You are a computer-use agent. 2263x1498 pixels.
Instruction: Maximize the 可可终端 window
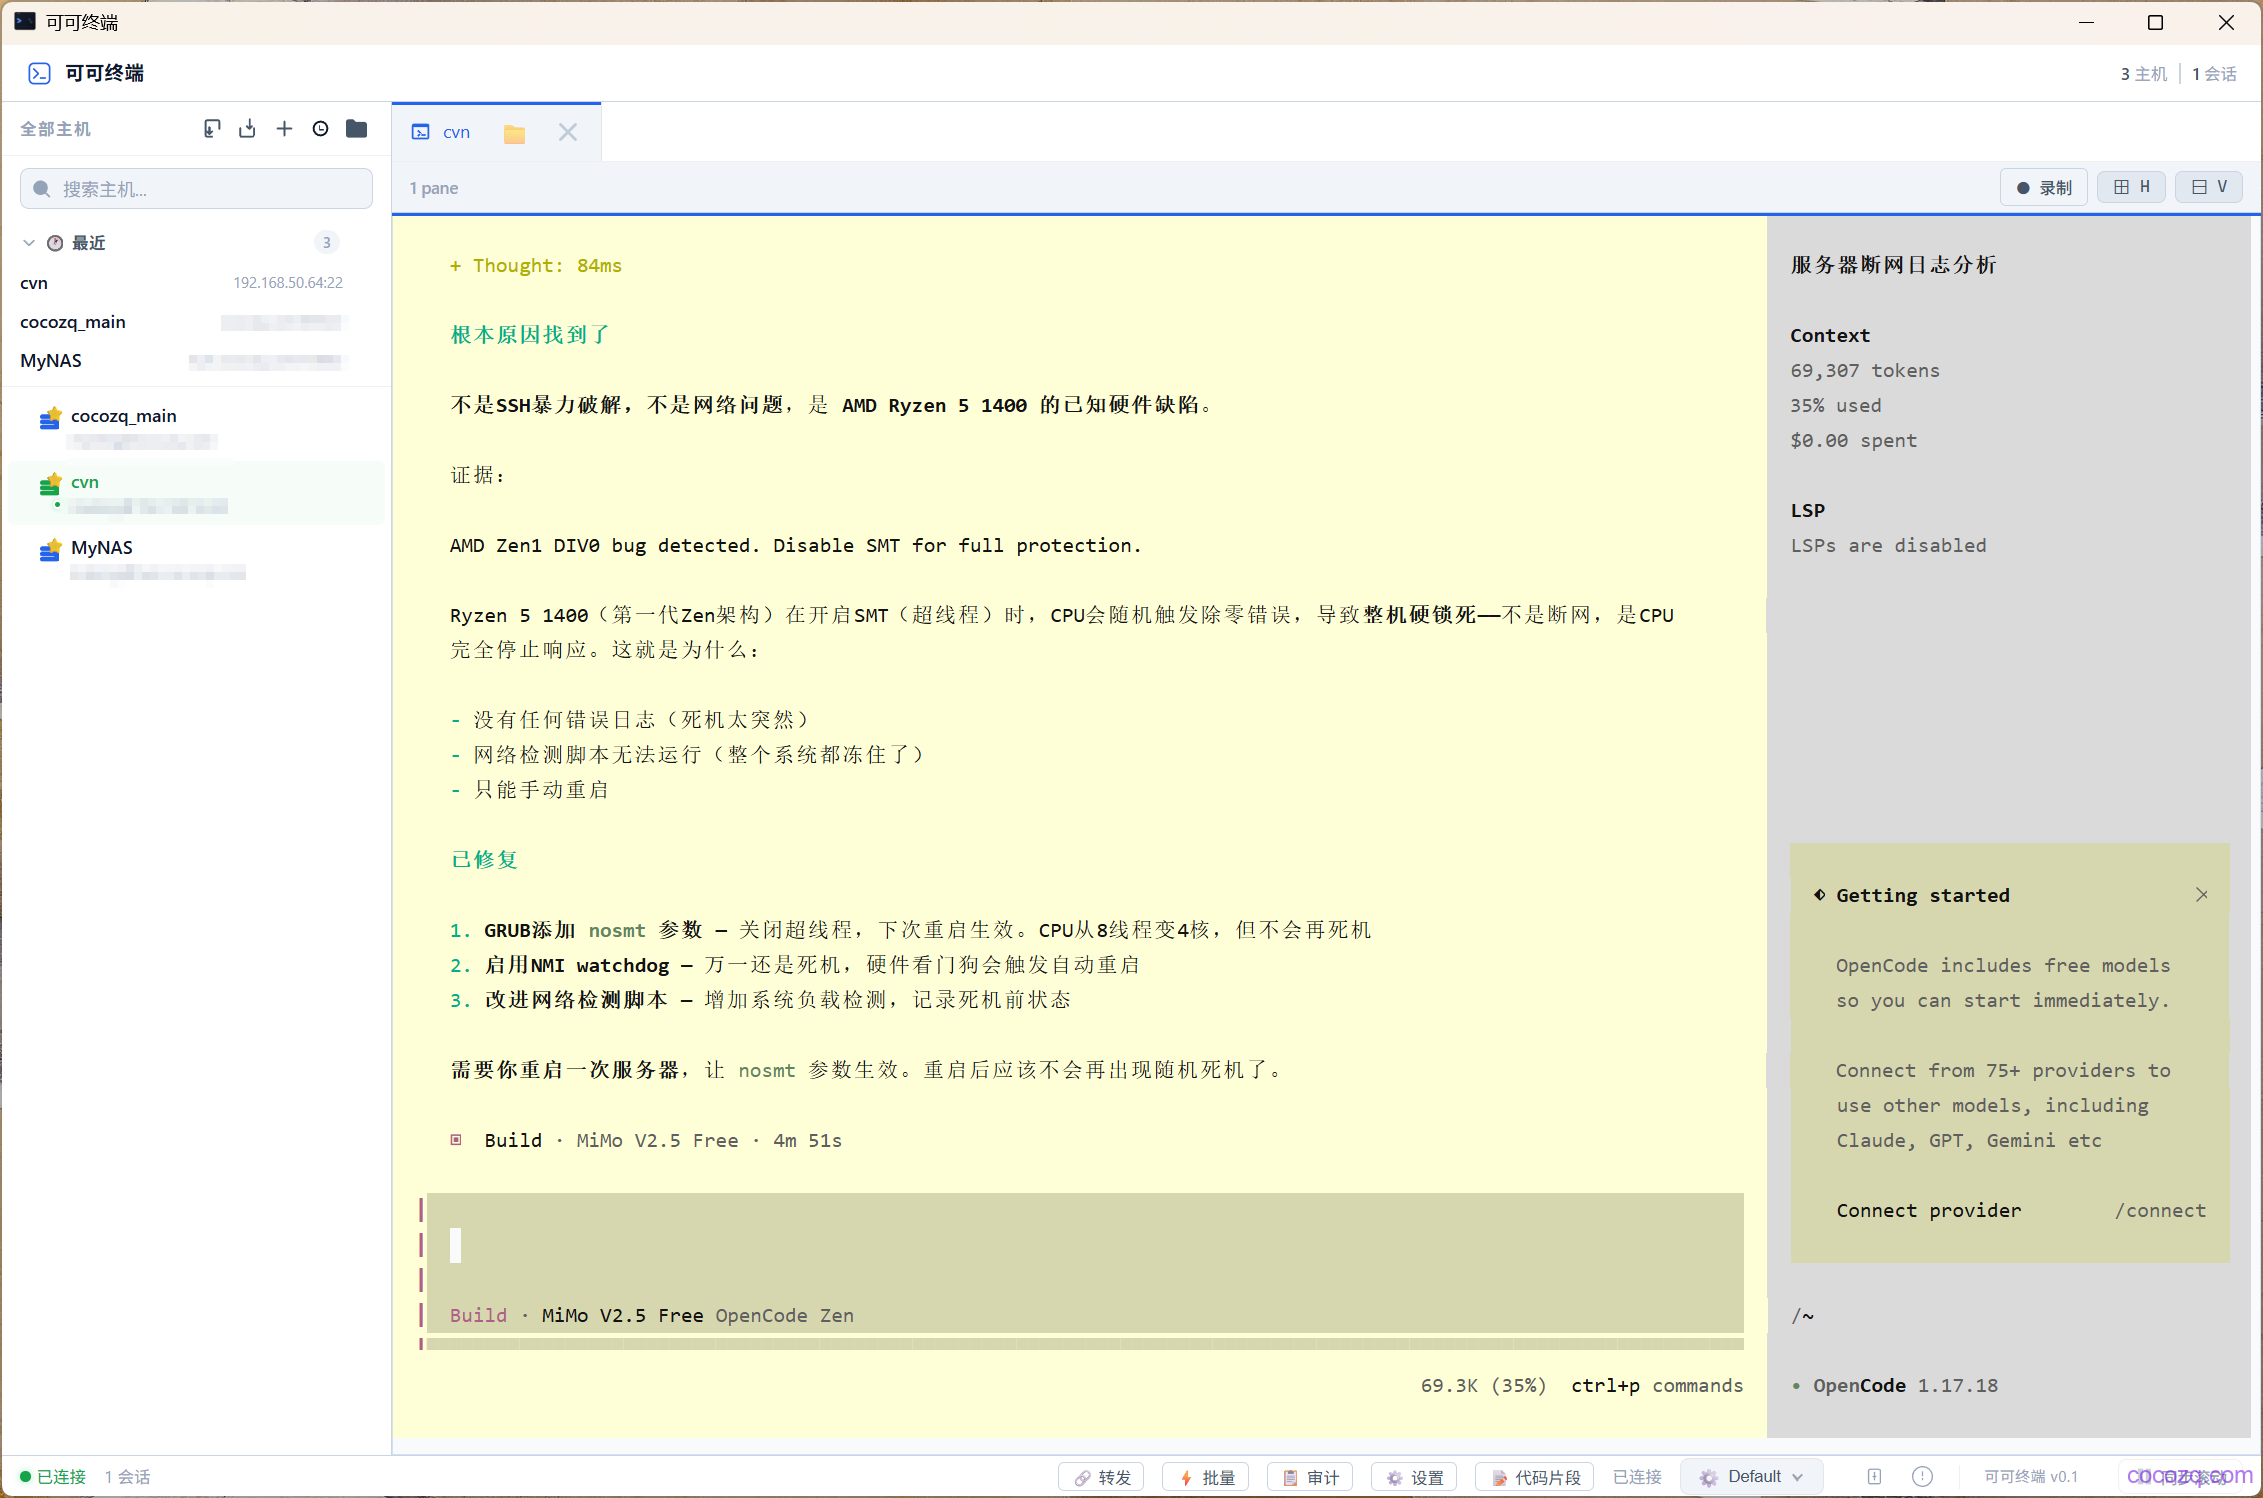(2156, 22)
